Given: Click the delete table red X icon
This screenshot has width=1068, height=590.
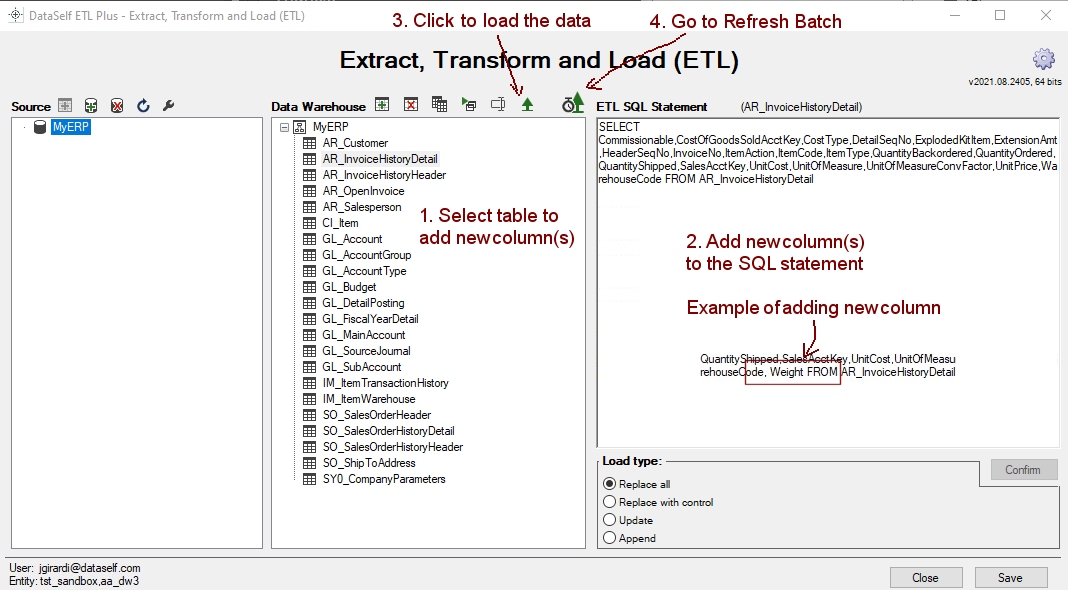Looking at the screenshot, I should tap(411, 104).
